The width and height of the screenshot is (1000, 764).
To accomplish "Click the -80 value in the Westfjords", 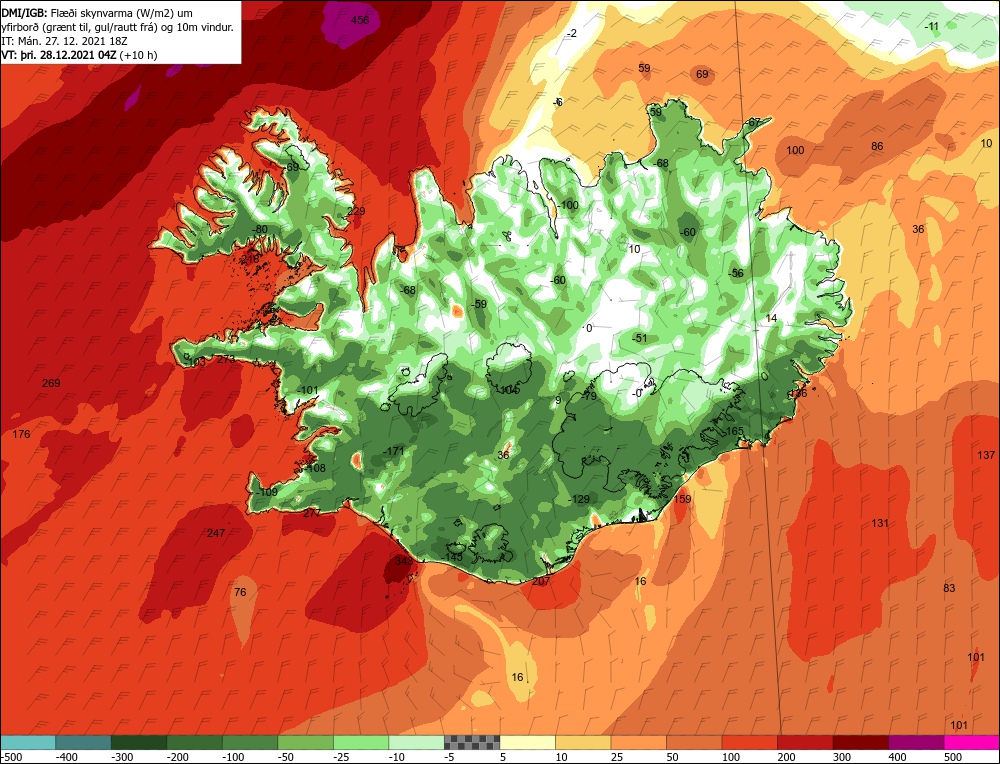I will point(260,229).
